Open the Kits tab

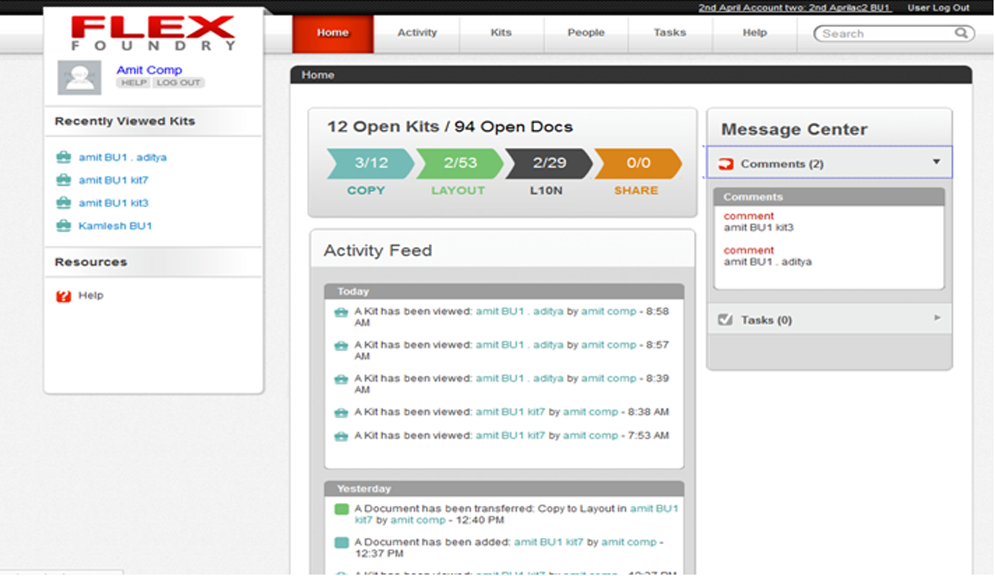pyautogui.click(x=501, y=33)
